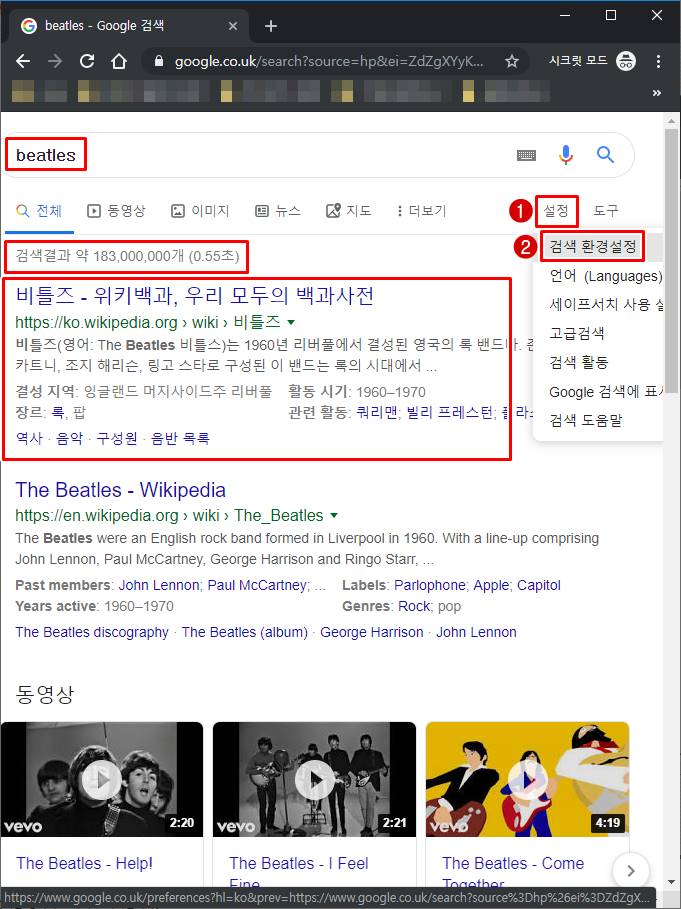Viewport: 681px width, 909px height.
Task: Play the I Feel Fine thumbnail
Action: [315, 779]
